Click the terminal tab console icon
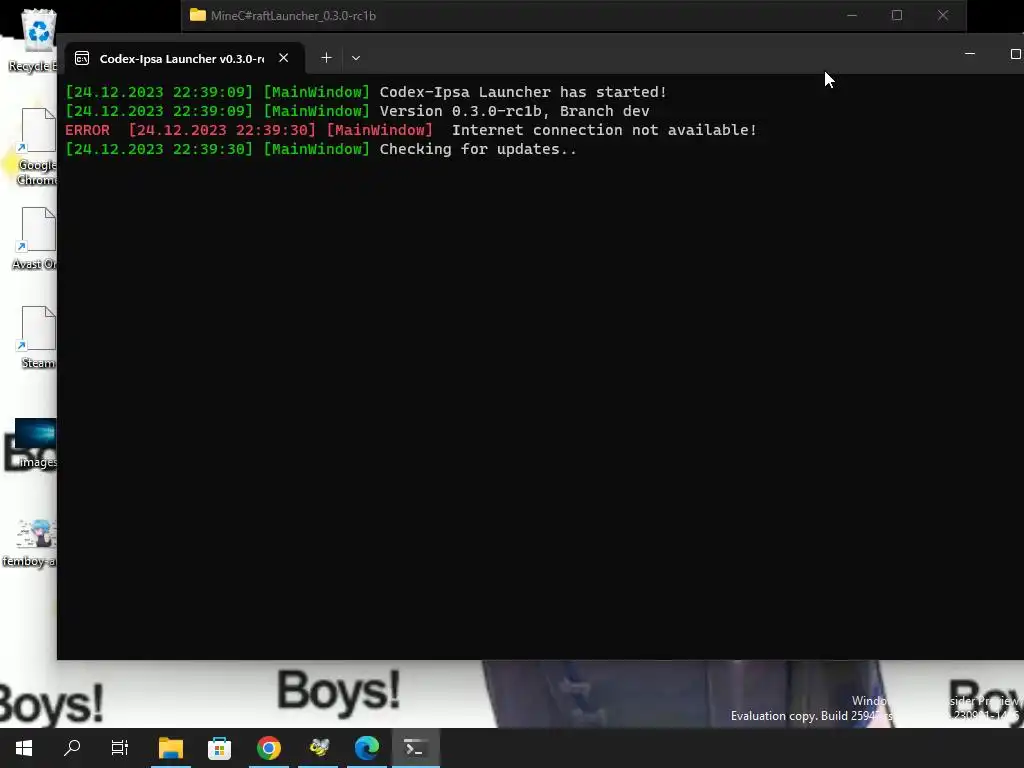This screenshot has width=1024, height=768. click(x=82, y=59)
